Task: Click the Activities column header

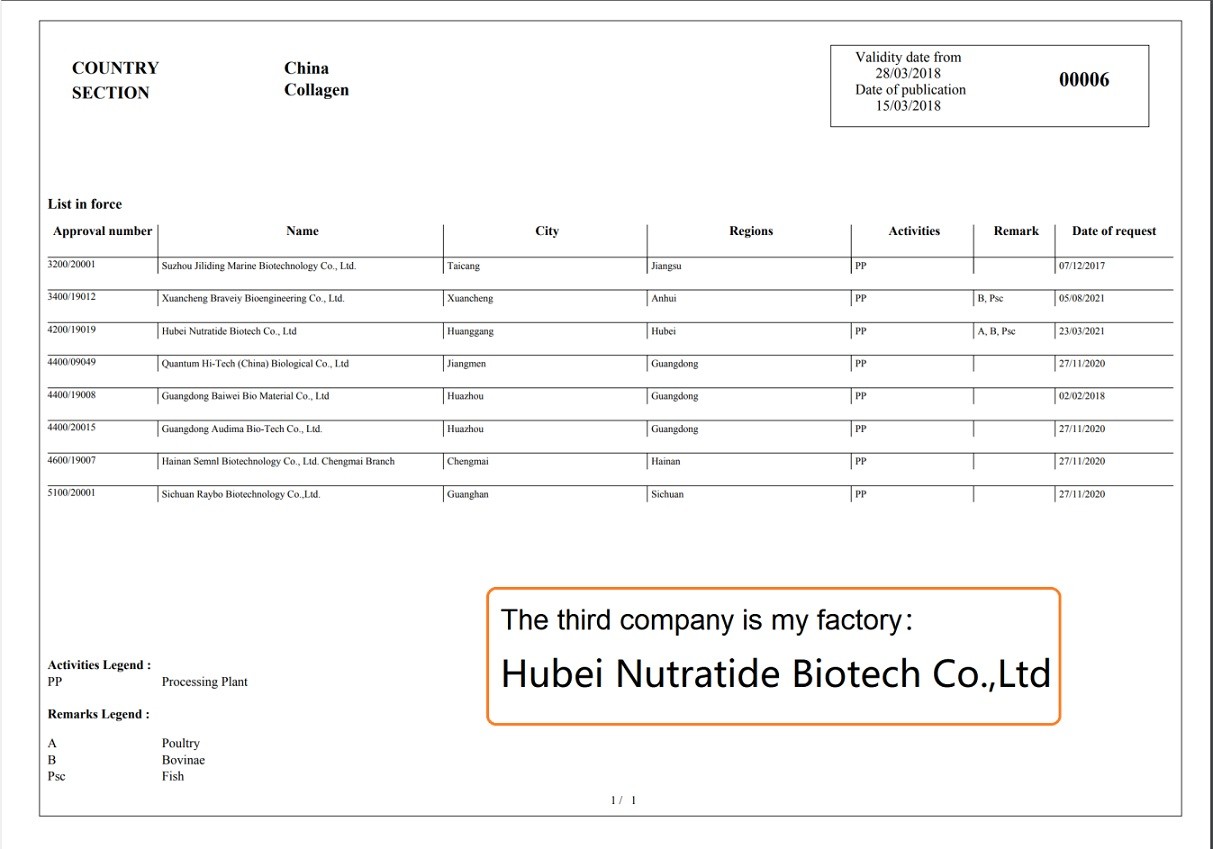Action: coord(914,231)
